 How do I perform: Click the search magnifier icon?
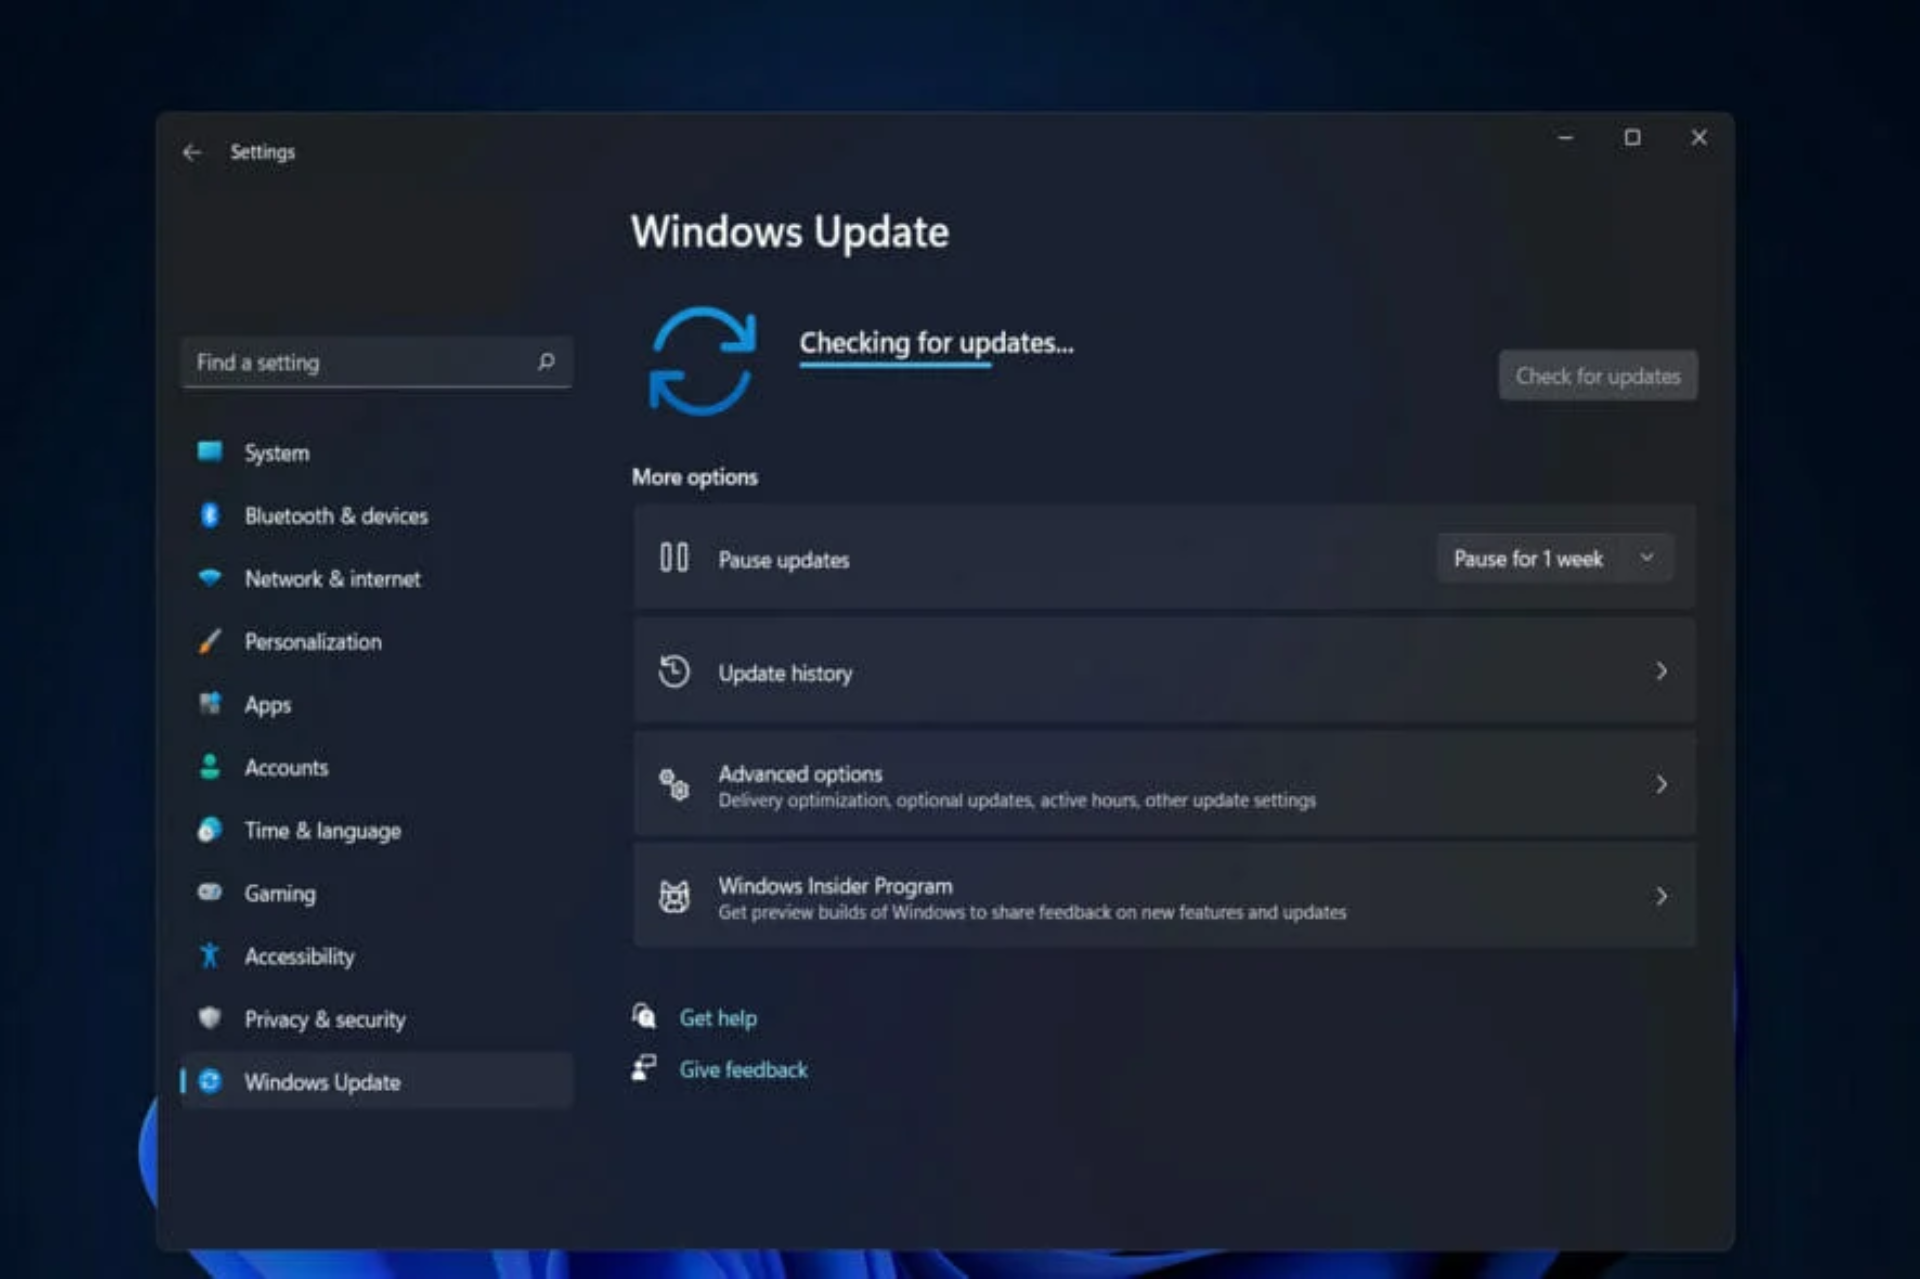[546, 361]
